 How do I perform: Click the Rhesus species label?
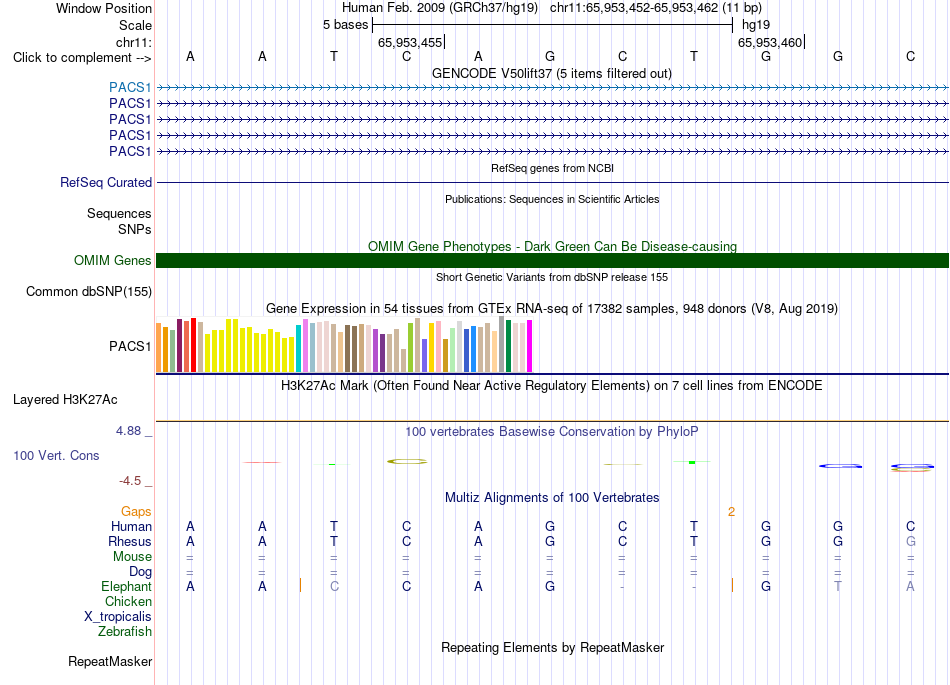coord(130,541)
